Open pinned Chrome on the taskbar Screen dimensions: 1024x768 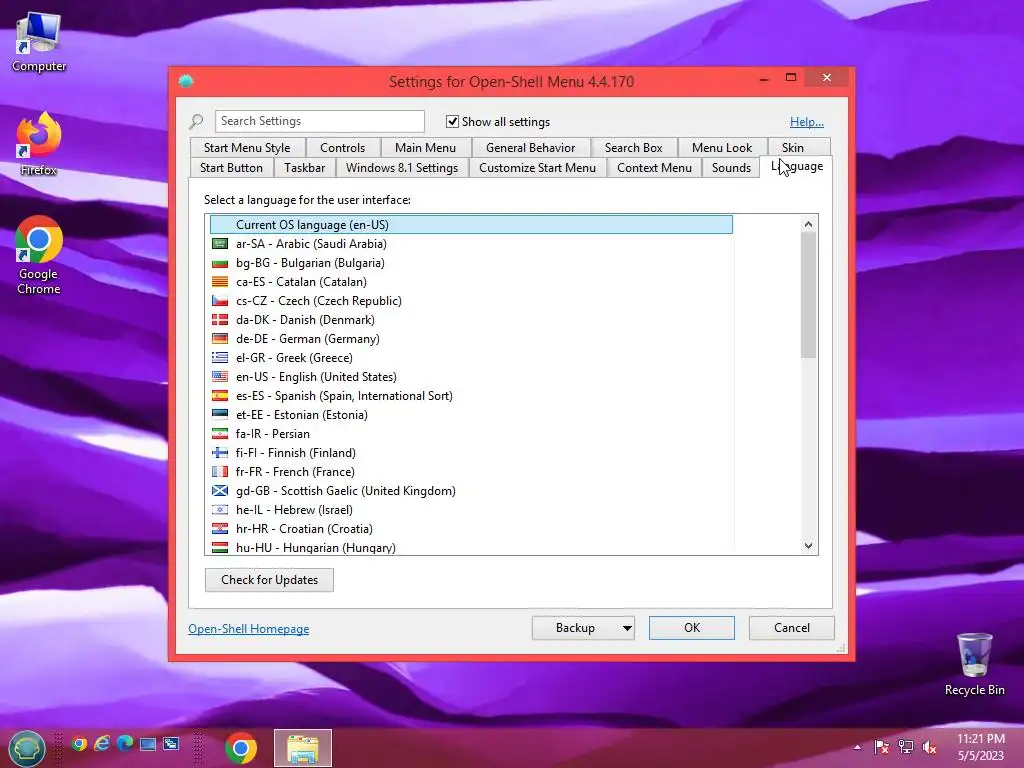pos(240,748)
